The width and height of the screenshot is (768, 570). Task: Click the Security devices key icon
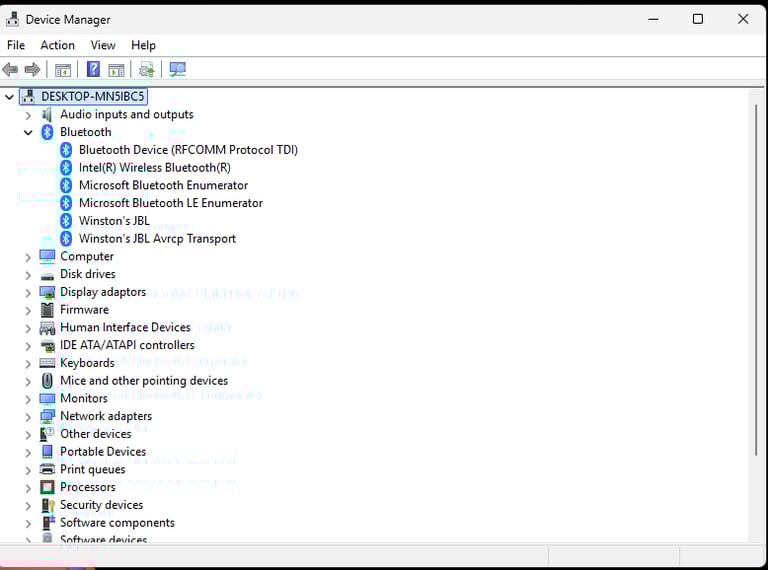pyautogui.click(x=48, y=505)
